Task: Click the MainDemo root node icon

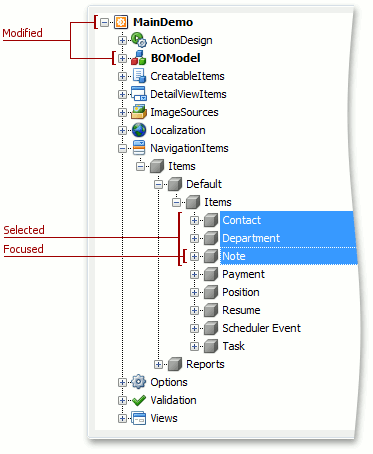Action: (x=121, y=22)
